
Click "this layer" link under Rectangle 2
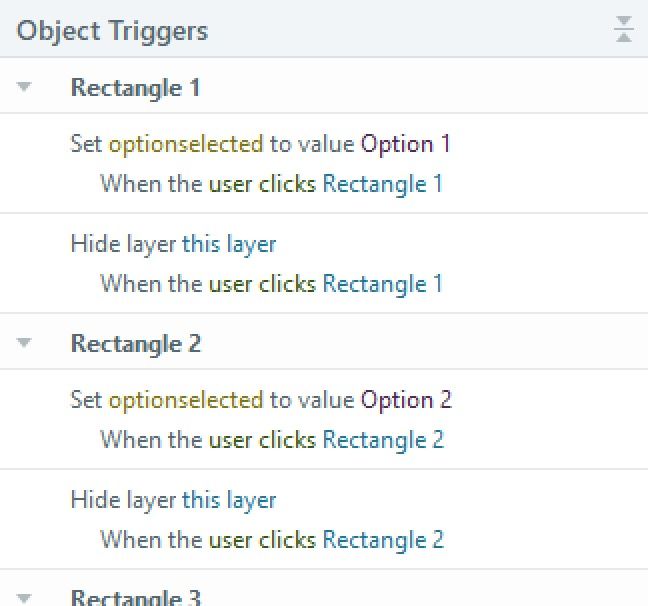(228, 500)
